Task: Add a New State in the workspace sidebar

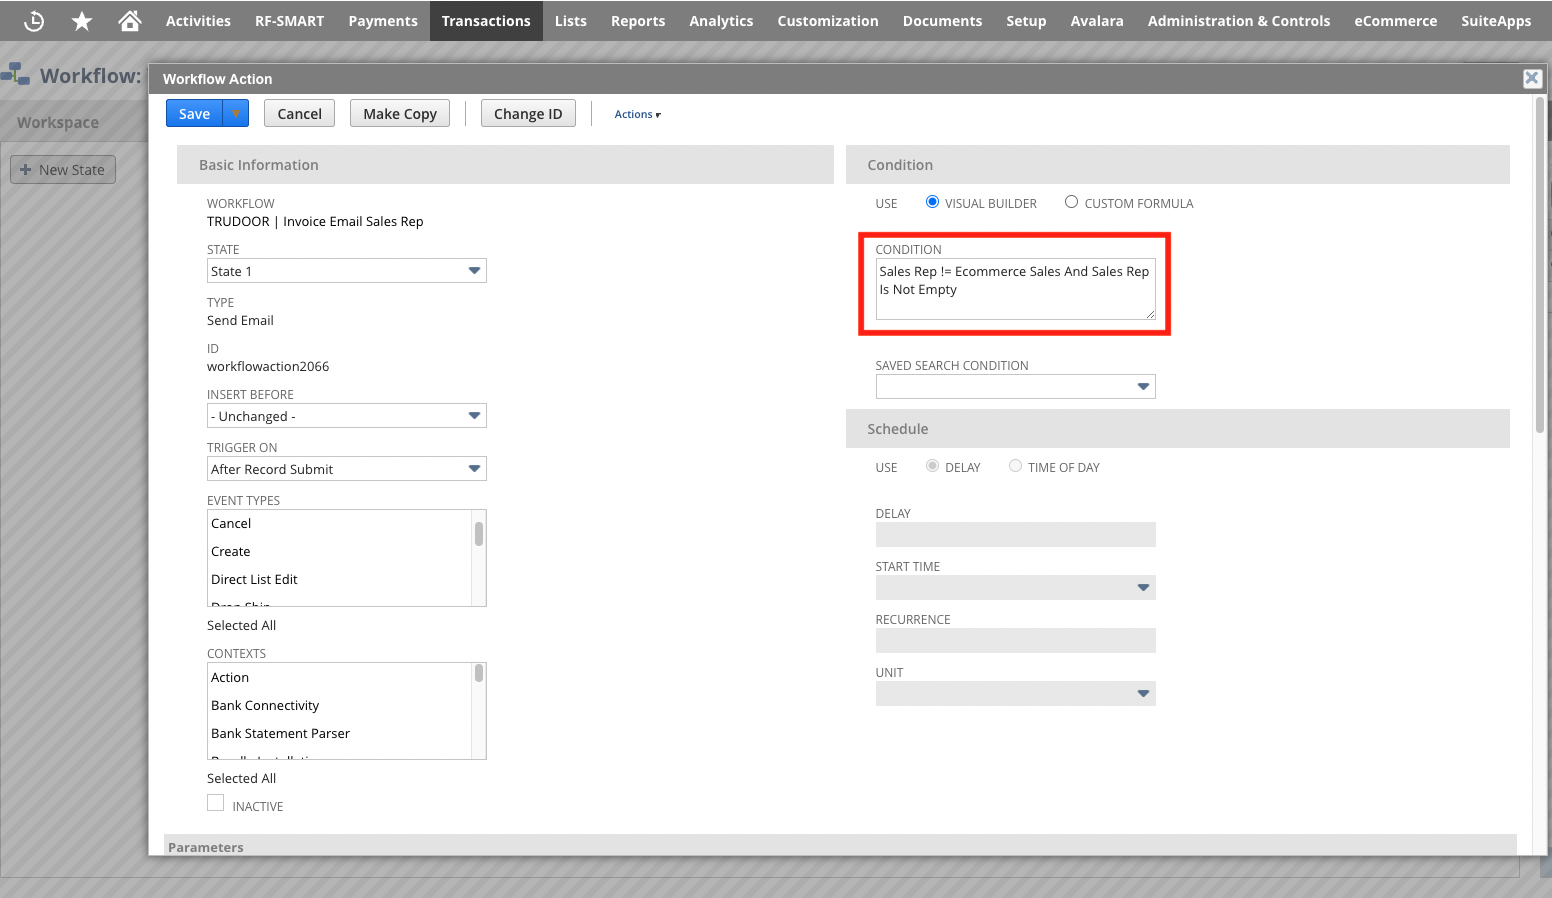Action: (x=62, y=169)
